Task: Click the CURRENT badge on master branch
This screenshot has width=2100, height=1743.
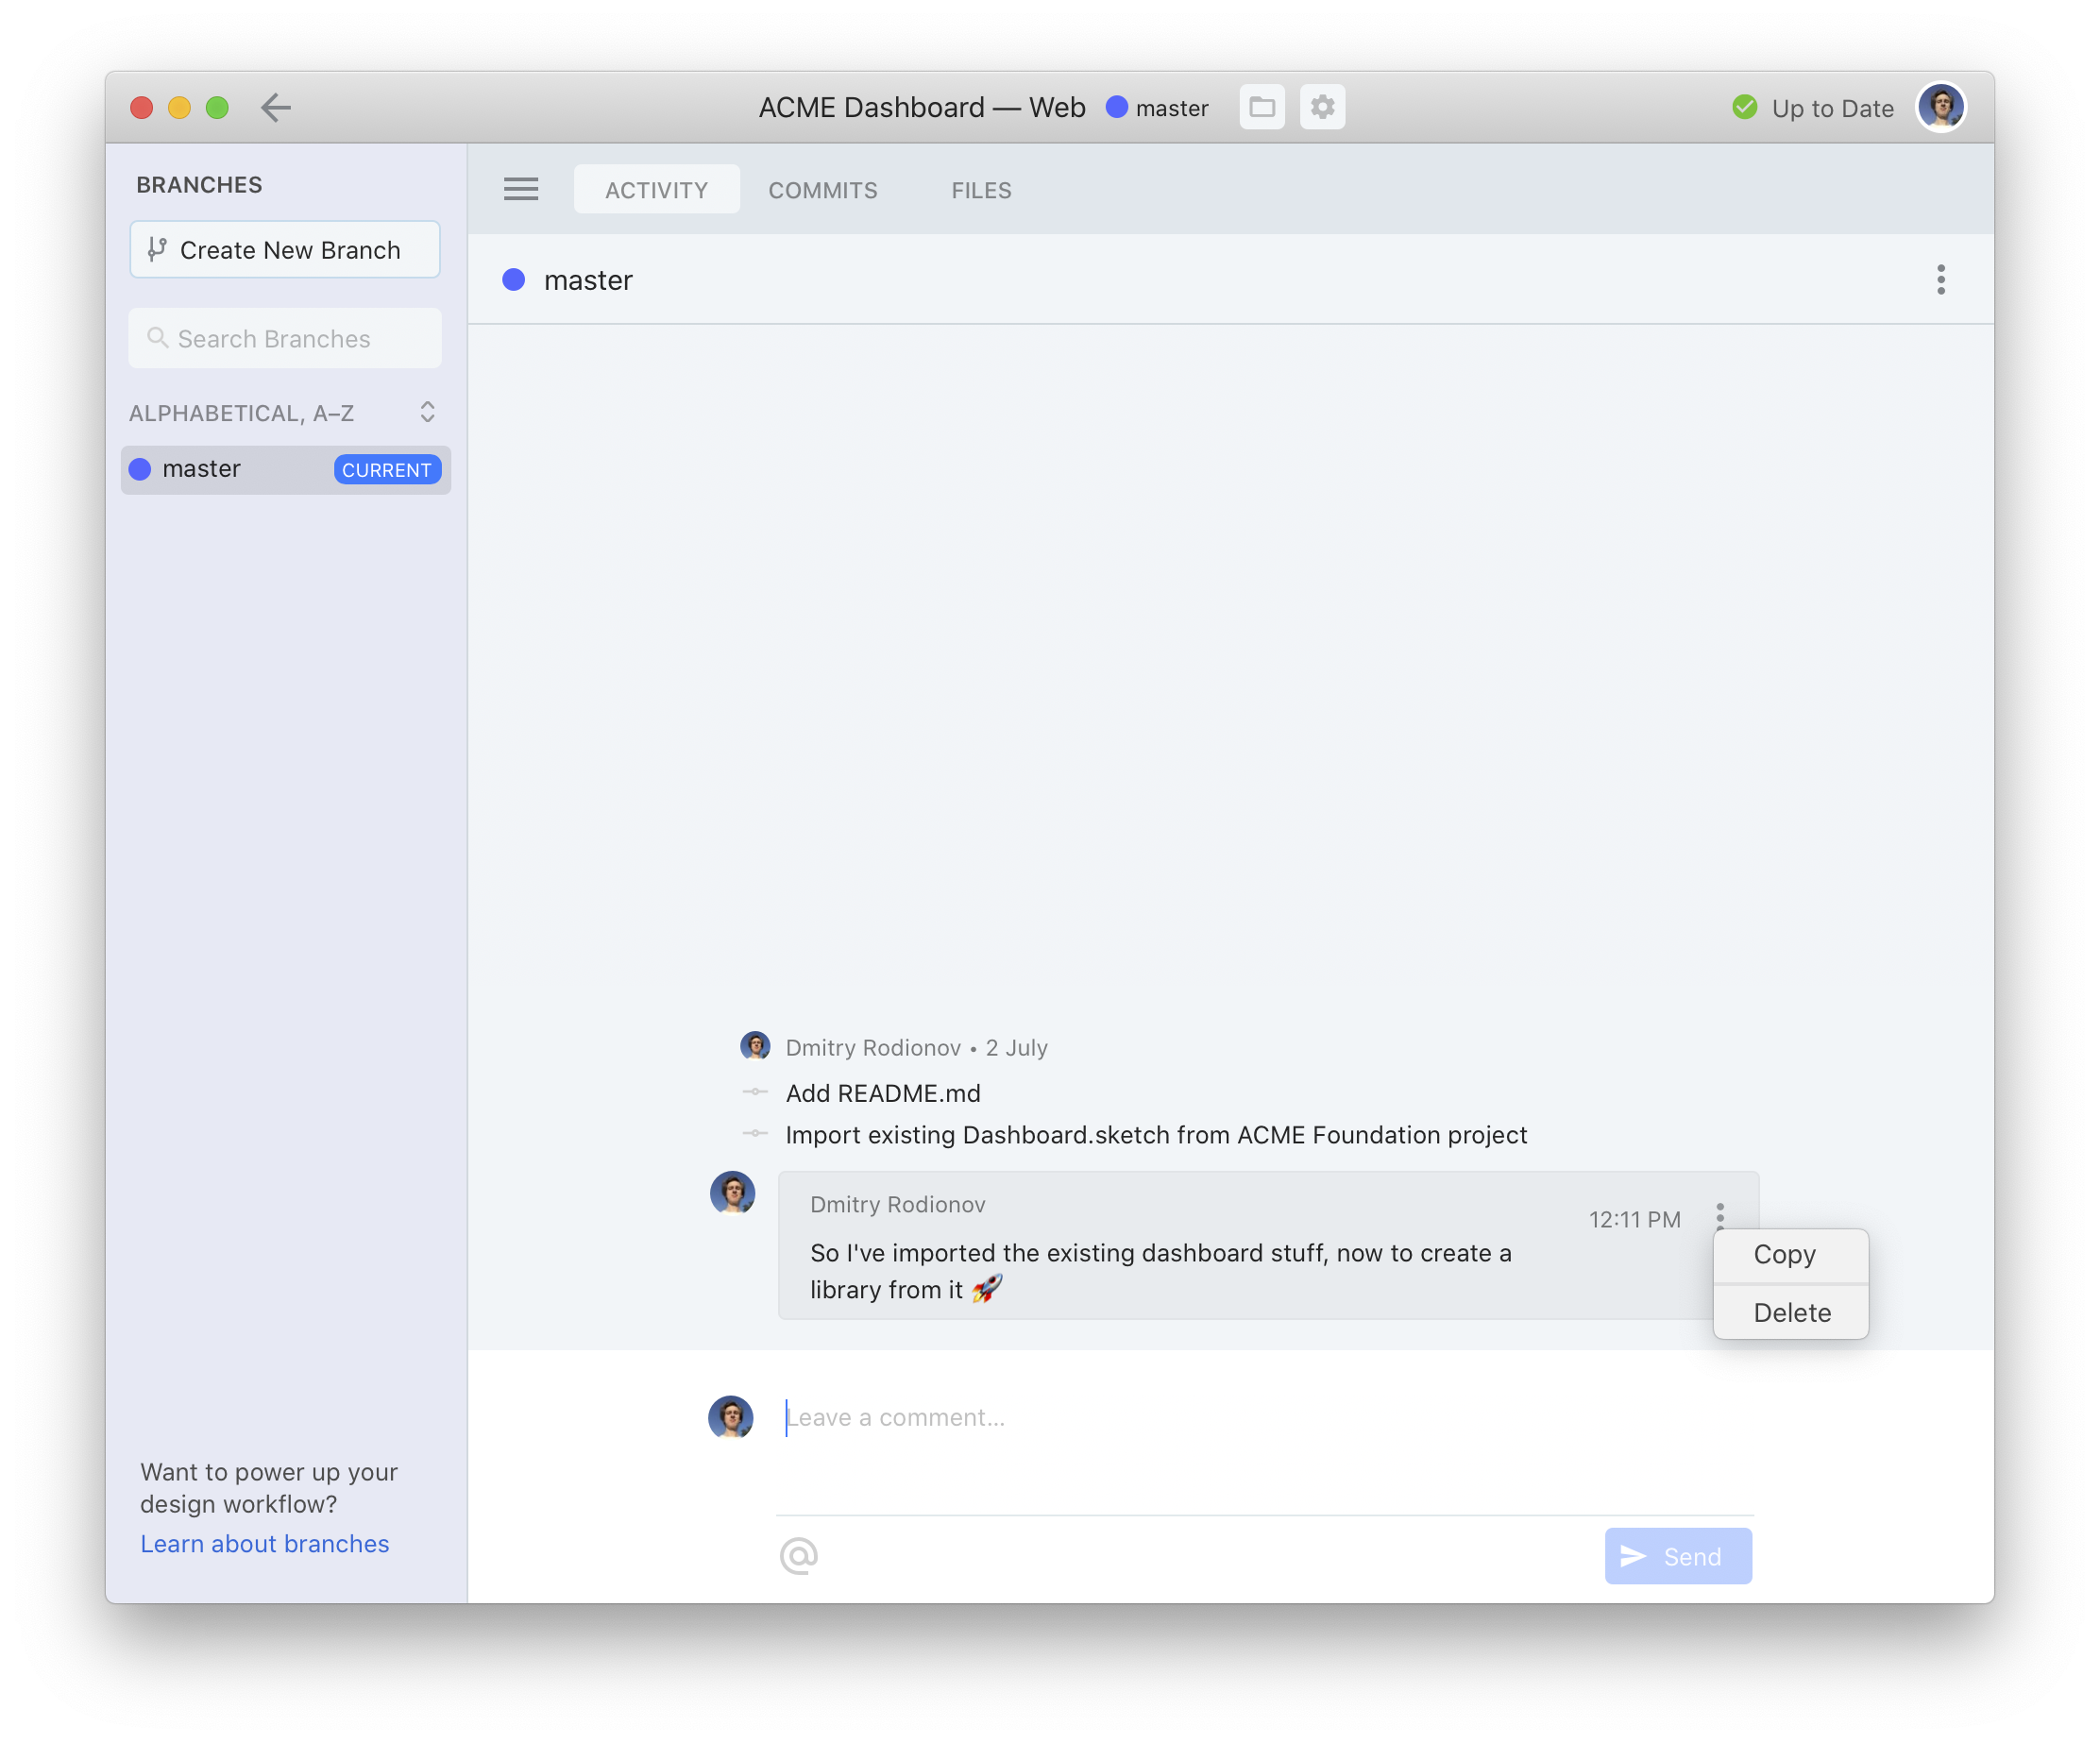Action: 387,469
